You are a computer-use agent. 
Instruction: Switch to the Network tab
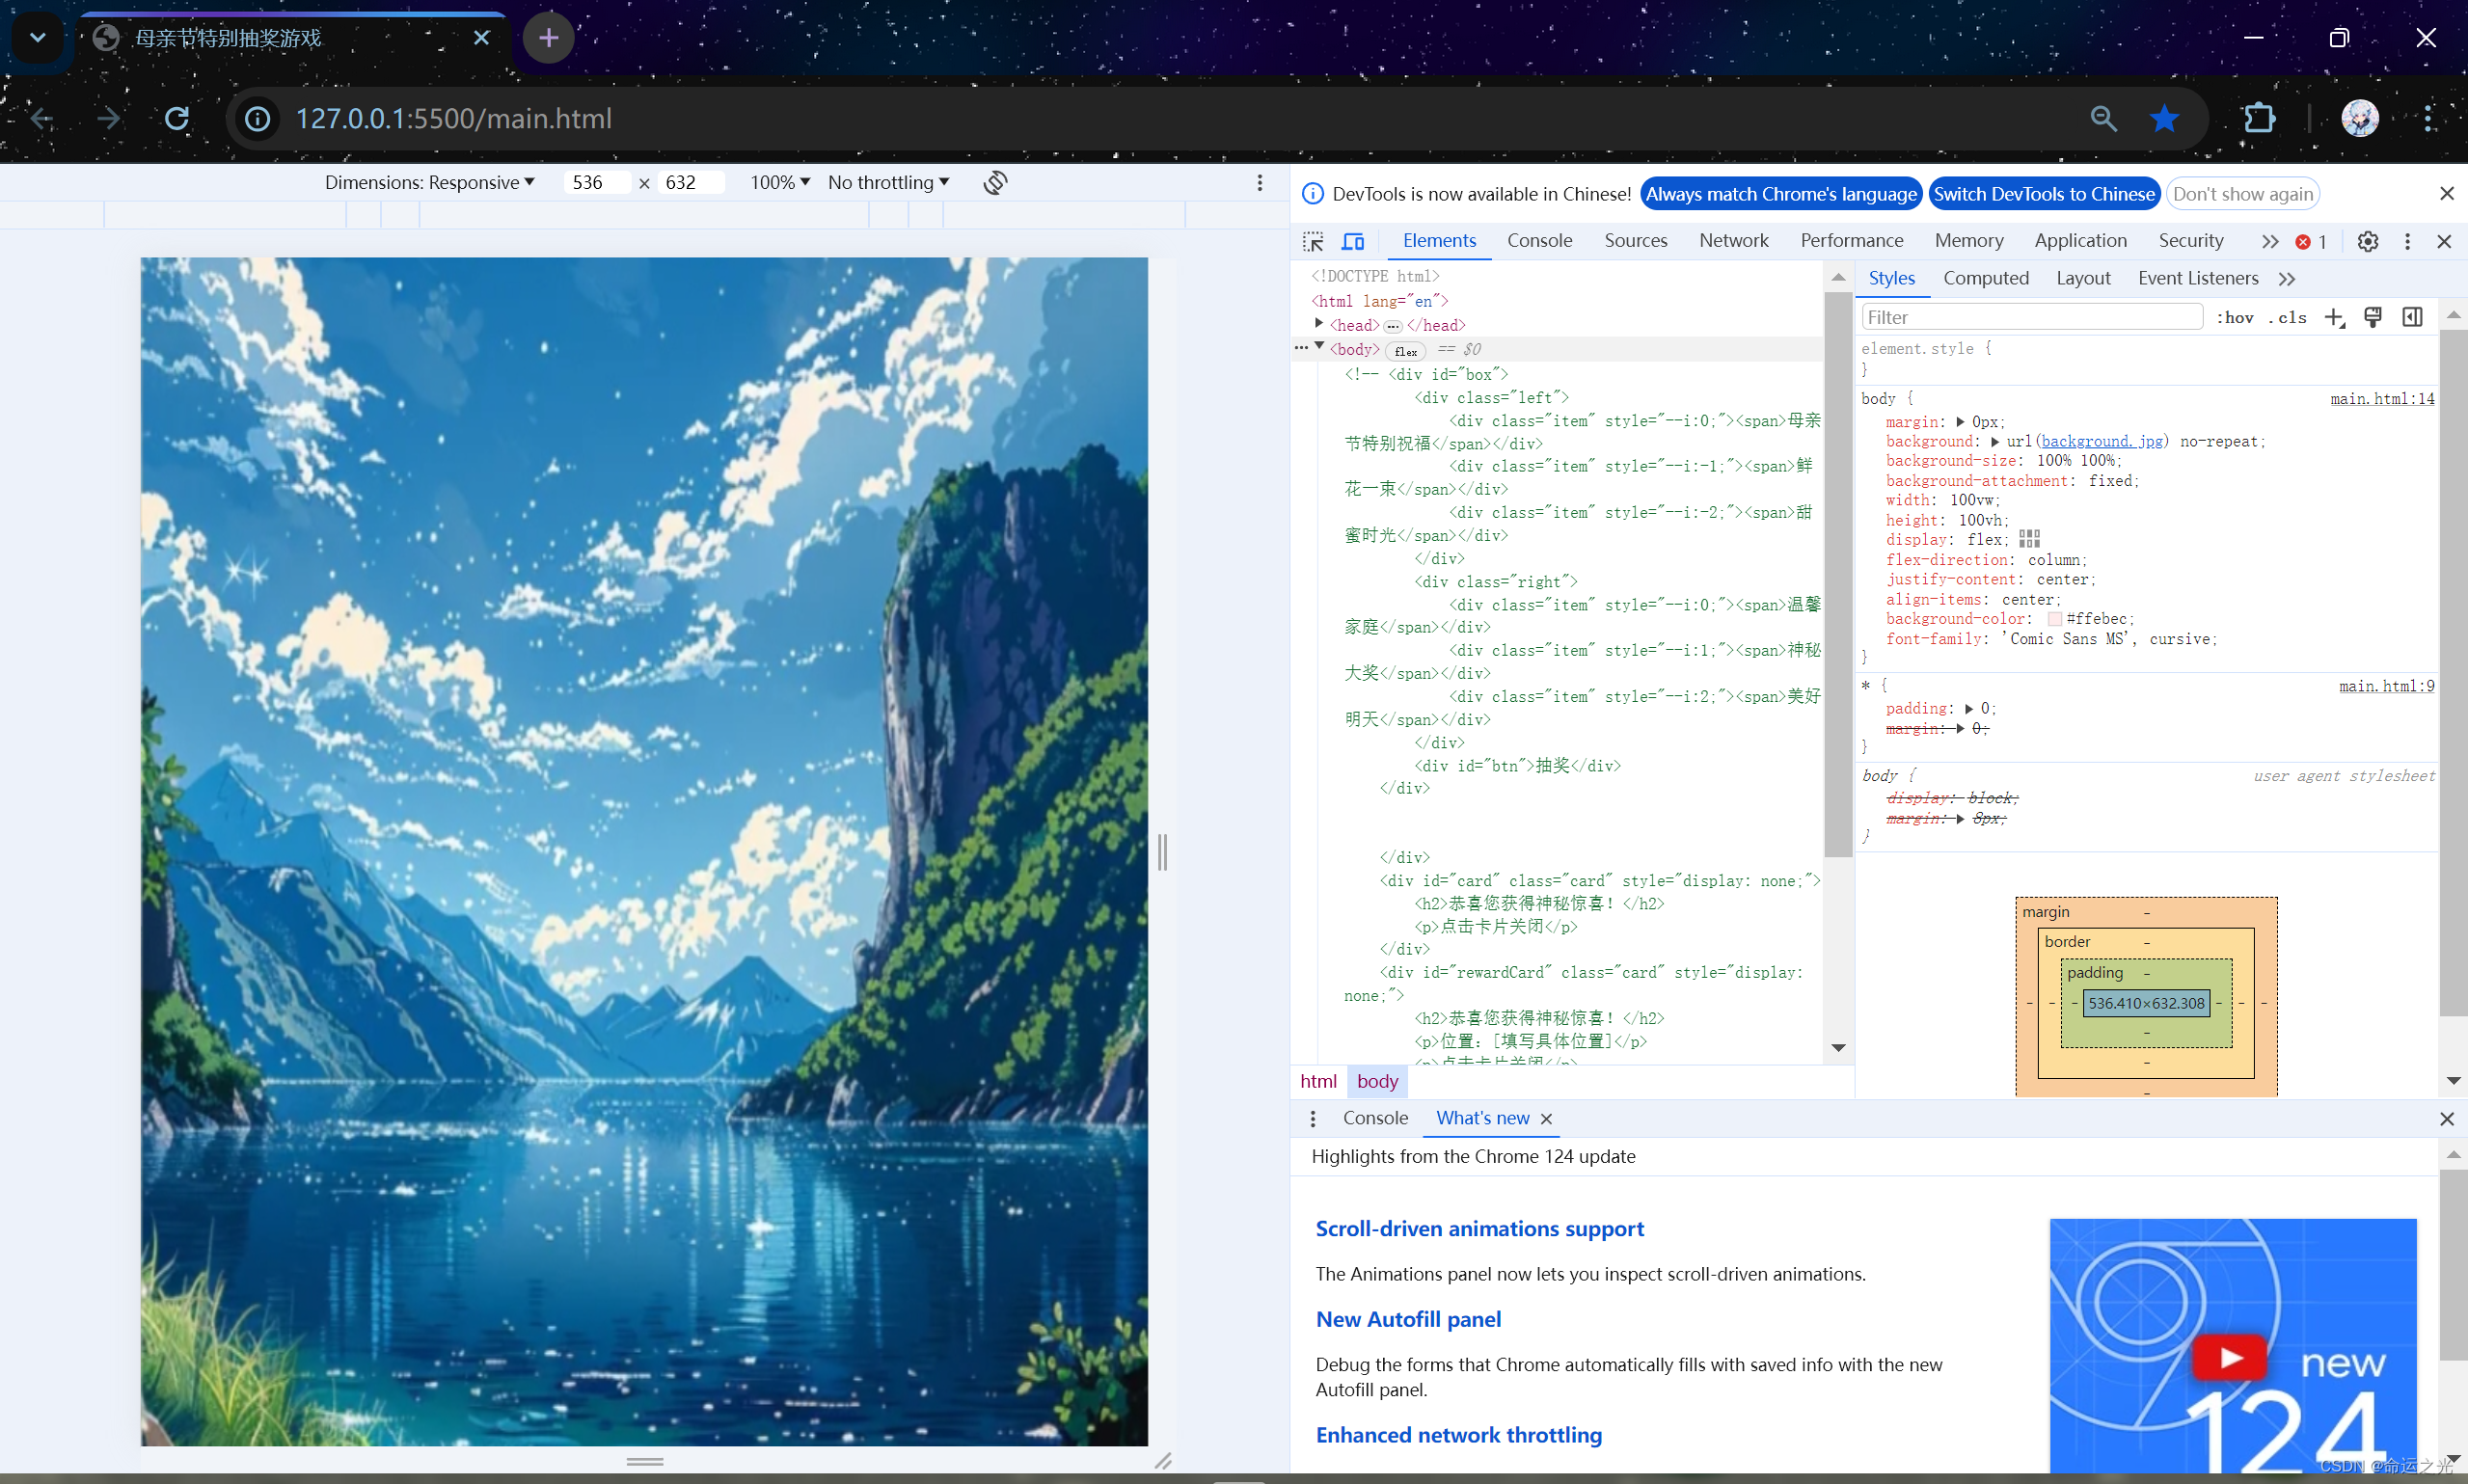[1733, 241]
